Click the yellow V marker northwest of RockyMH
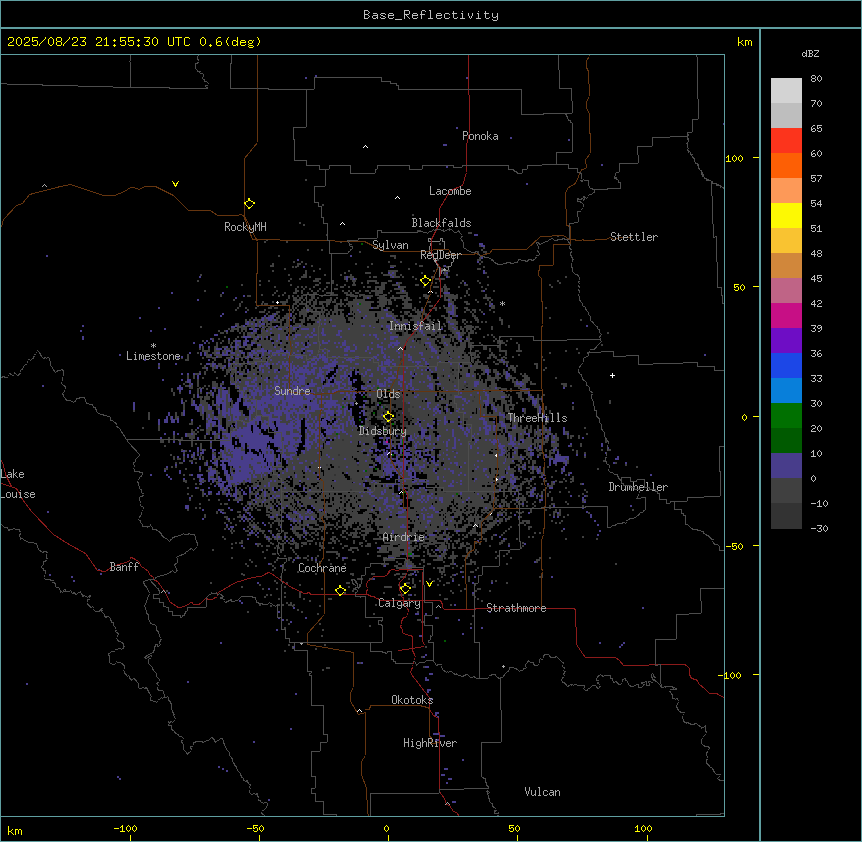 tap(175, 184)
